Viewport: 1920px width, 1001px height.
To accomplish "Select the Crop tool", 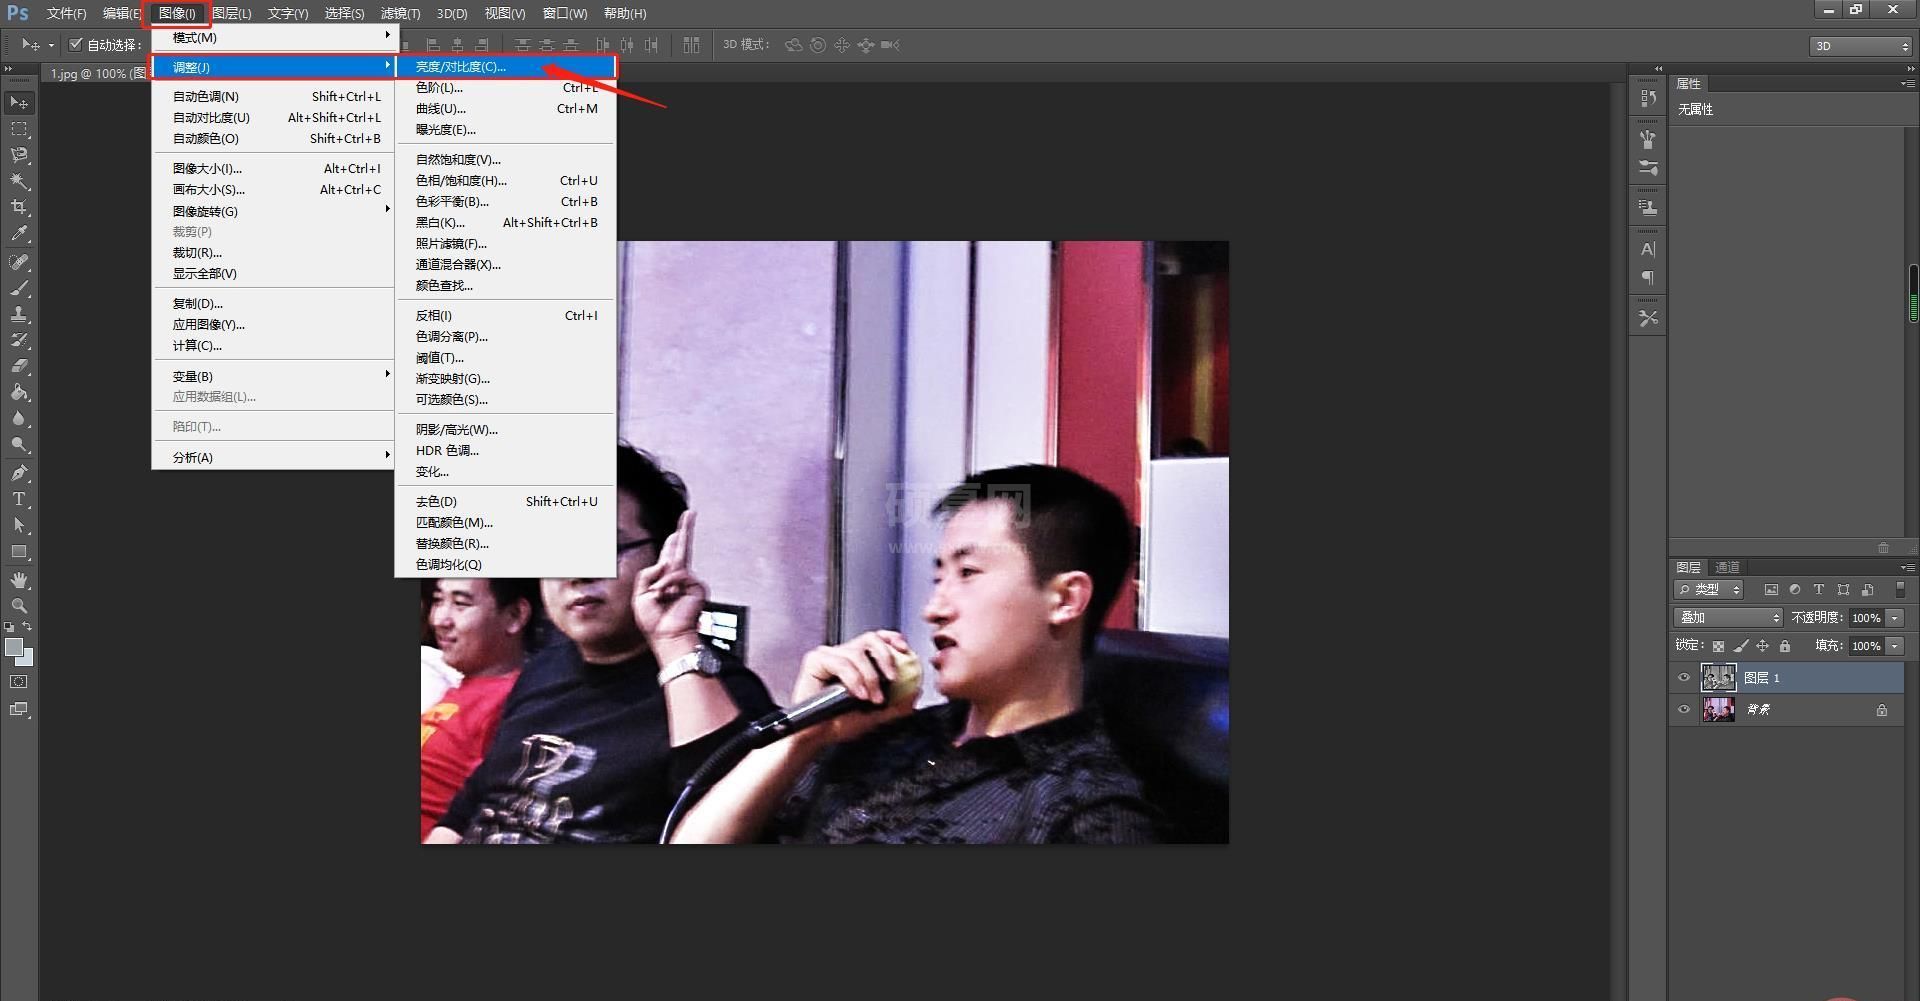I will click(19, 207).
